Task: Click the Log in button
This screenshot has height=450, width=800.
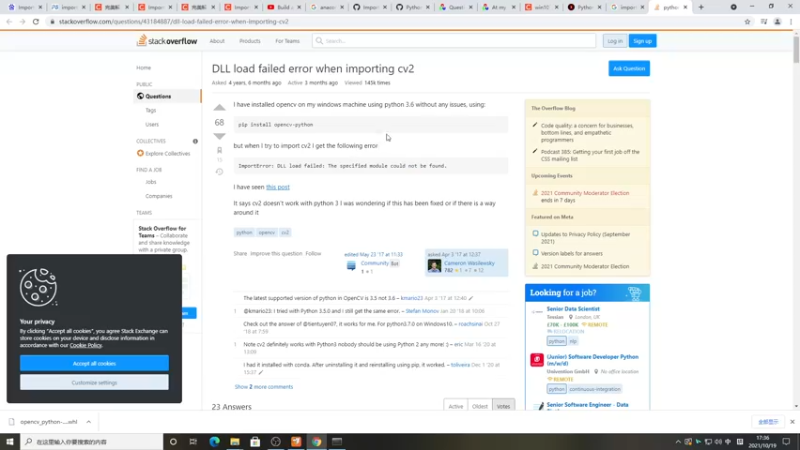Action: (615, 41)
